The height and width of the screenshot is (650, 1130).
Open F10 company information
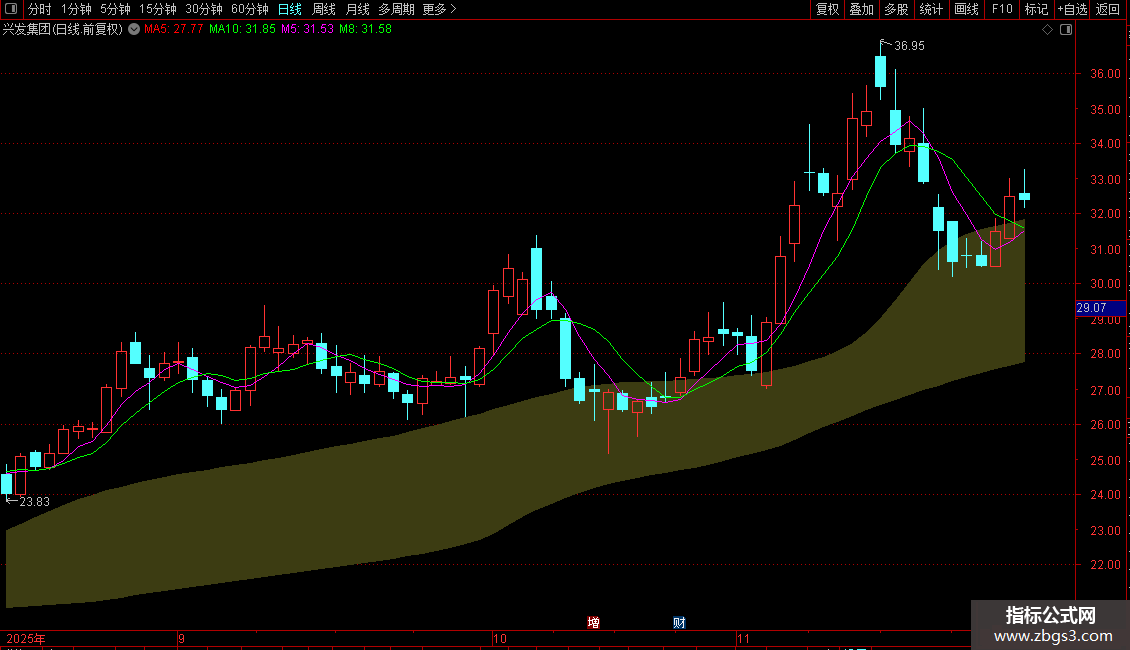[1002, 9]
